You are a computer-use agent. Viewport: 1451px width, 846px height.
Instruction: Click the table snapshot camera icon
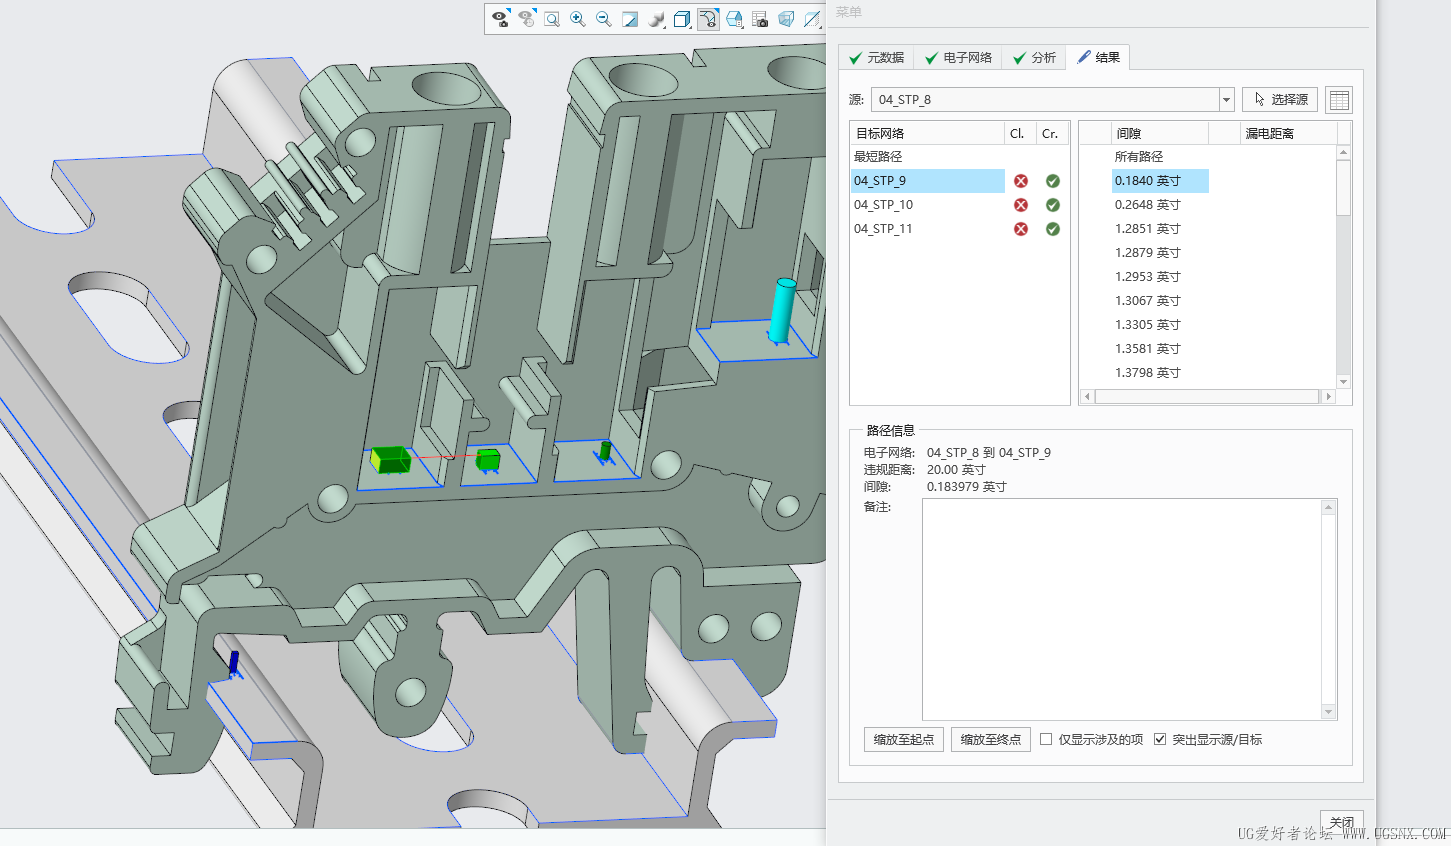click(x=760, y=19)
